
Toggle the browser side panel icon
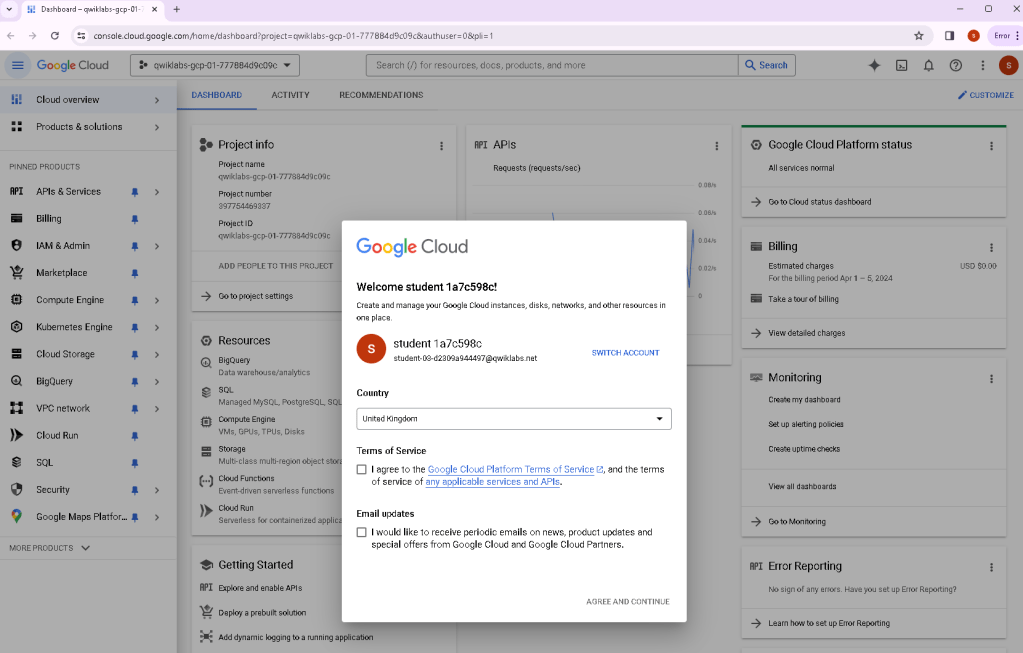point(949,36)
